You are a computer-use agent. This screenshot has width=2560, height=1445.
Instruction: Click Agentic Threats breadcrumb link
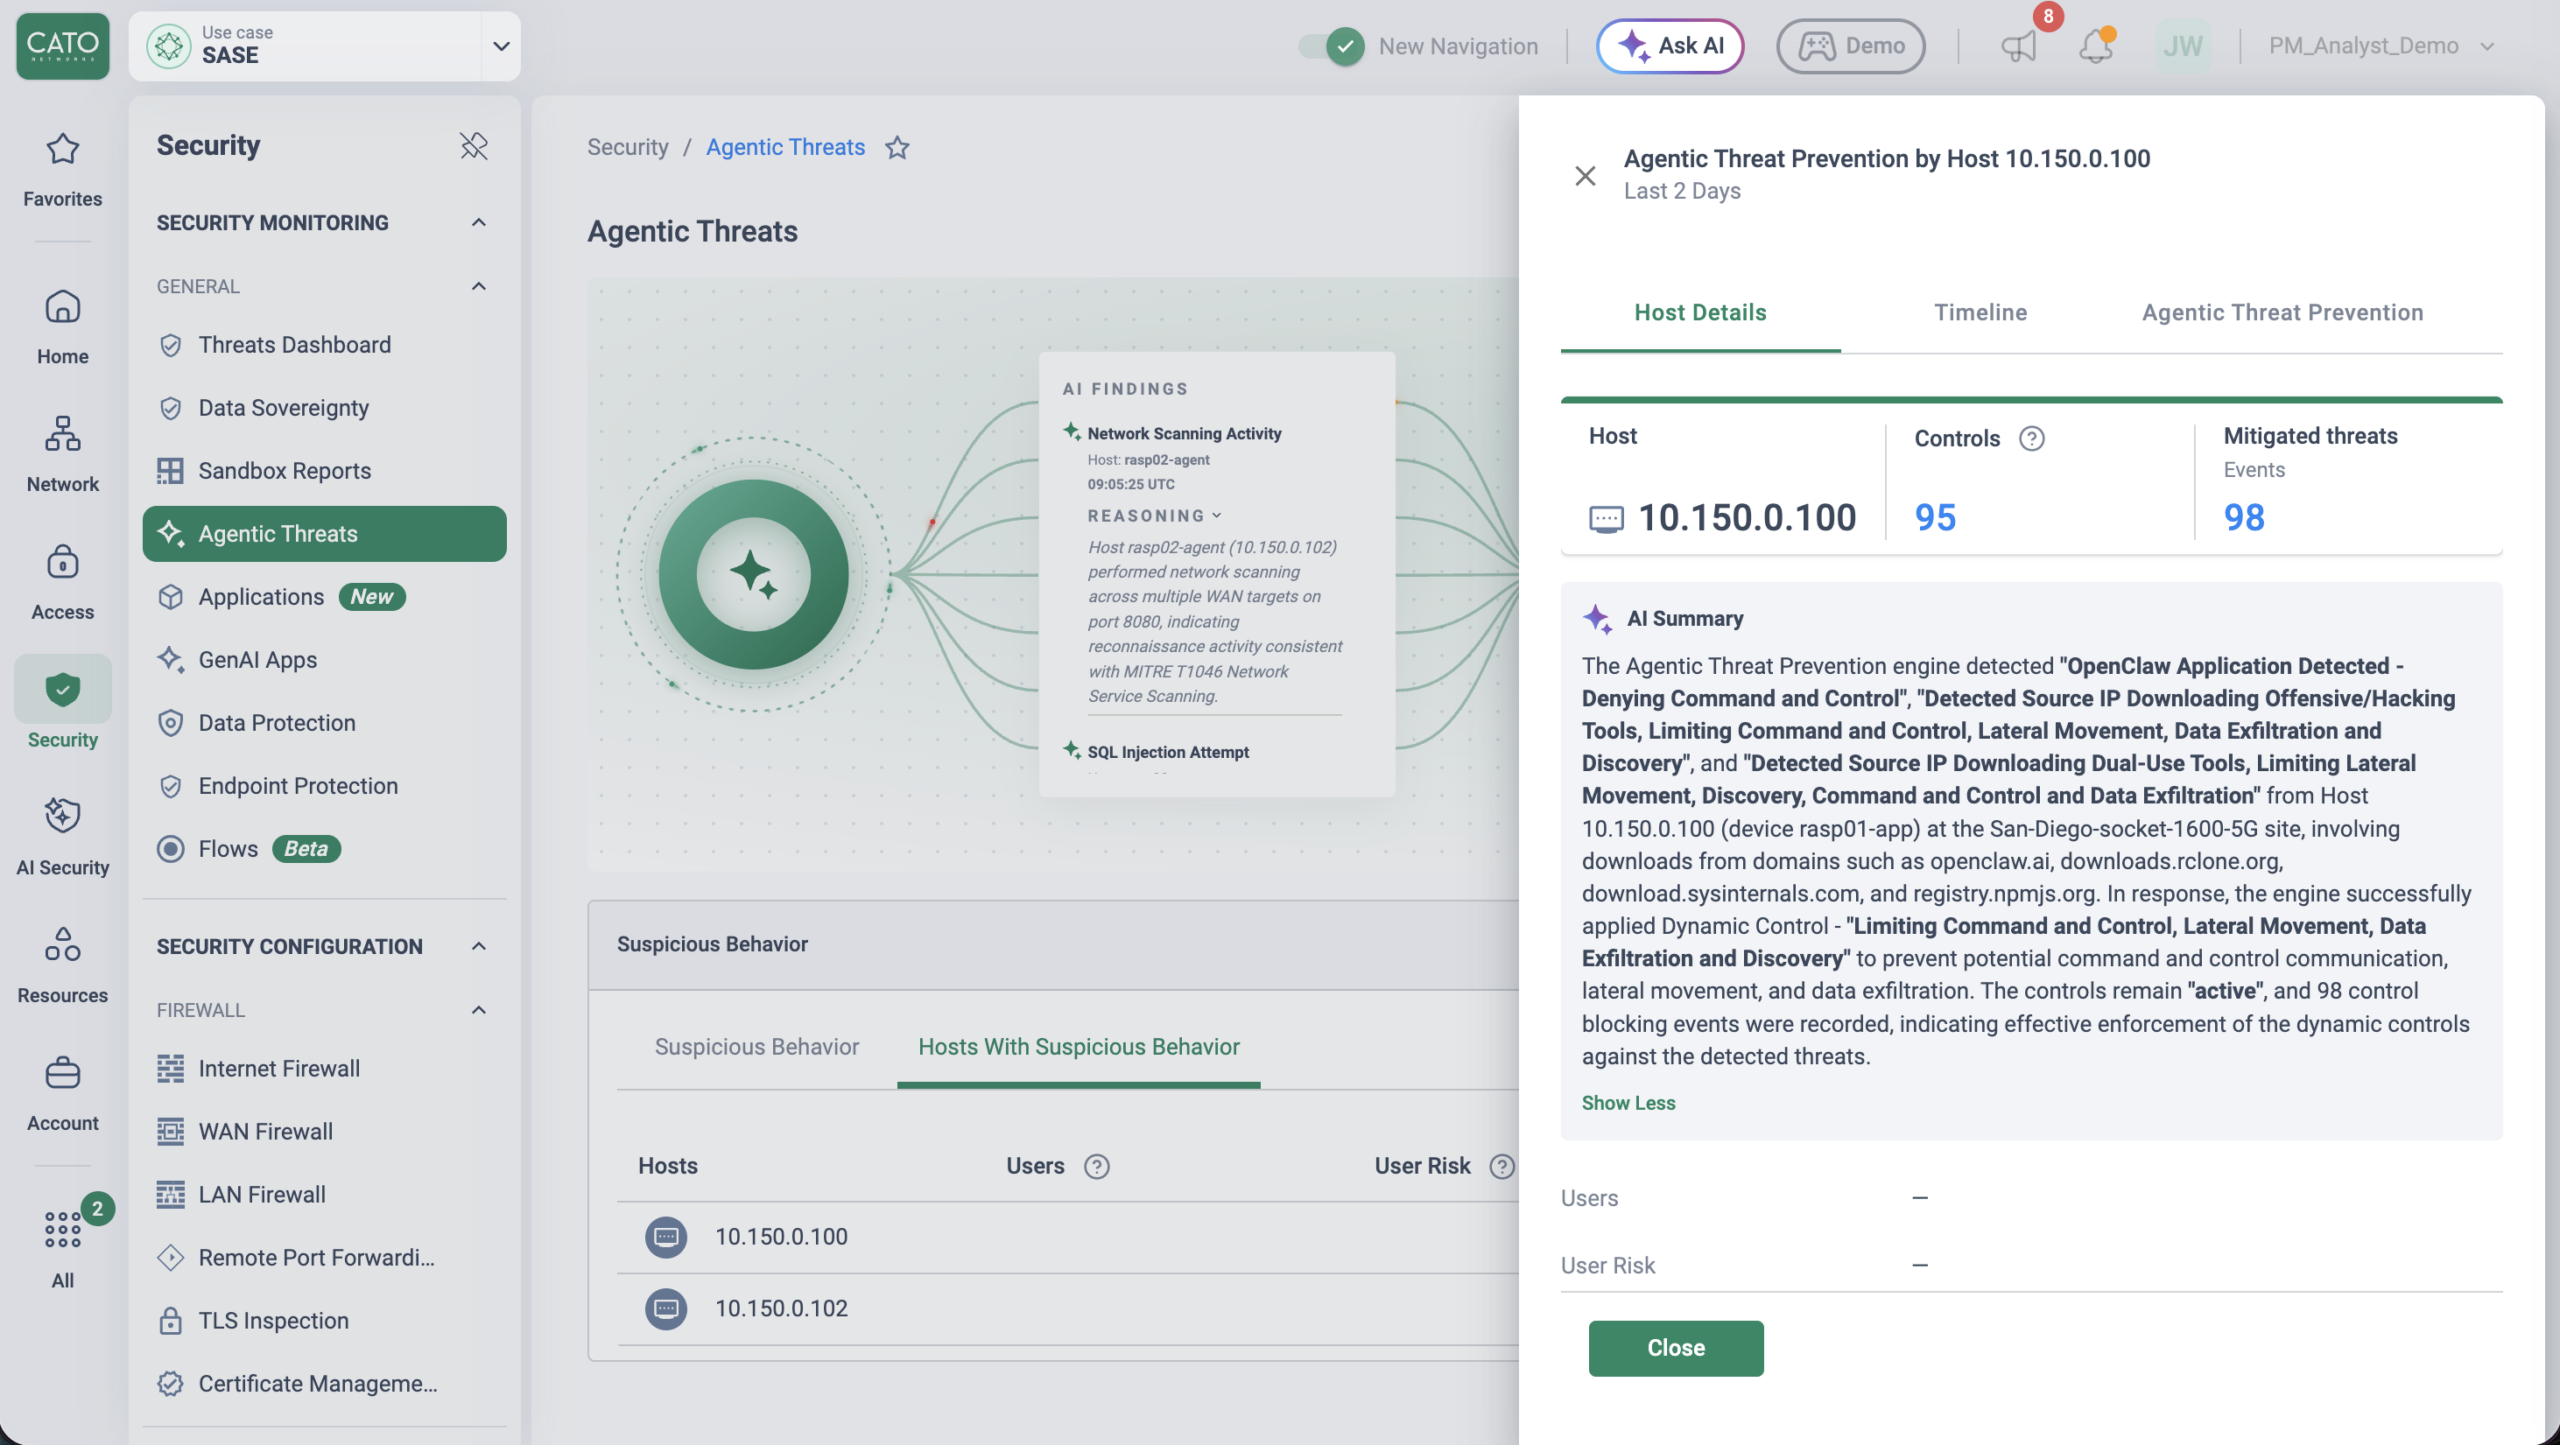(785, 147)
